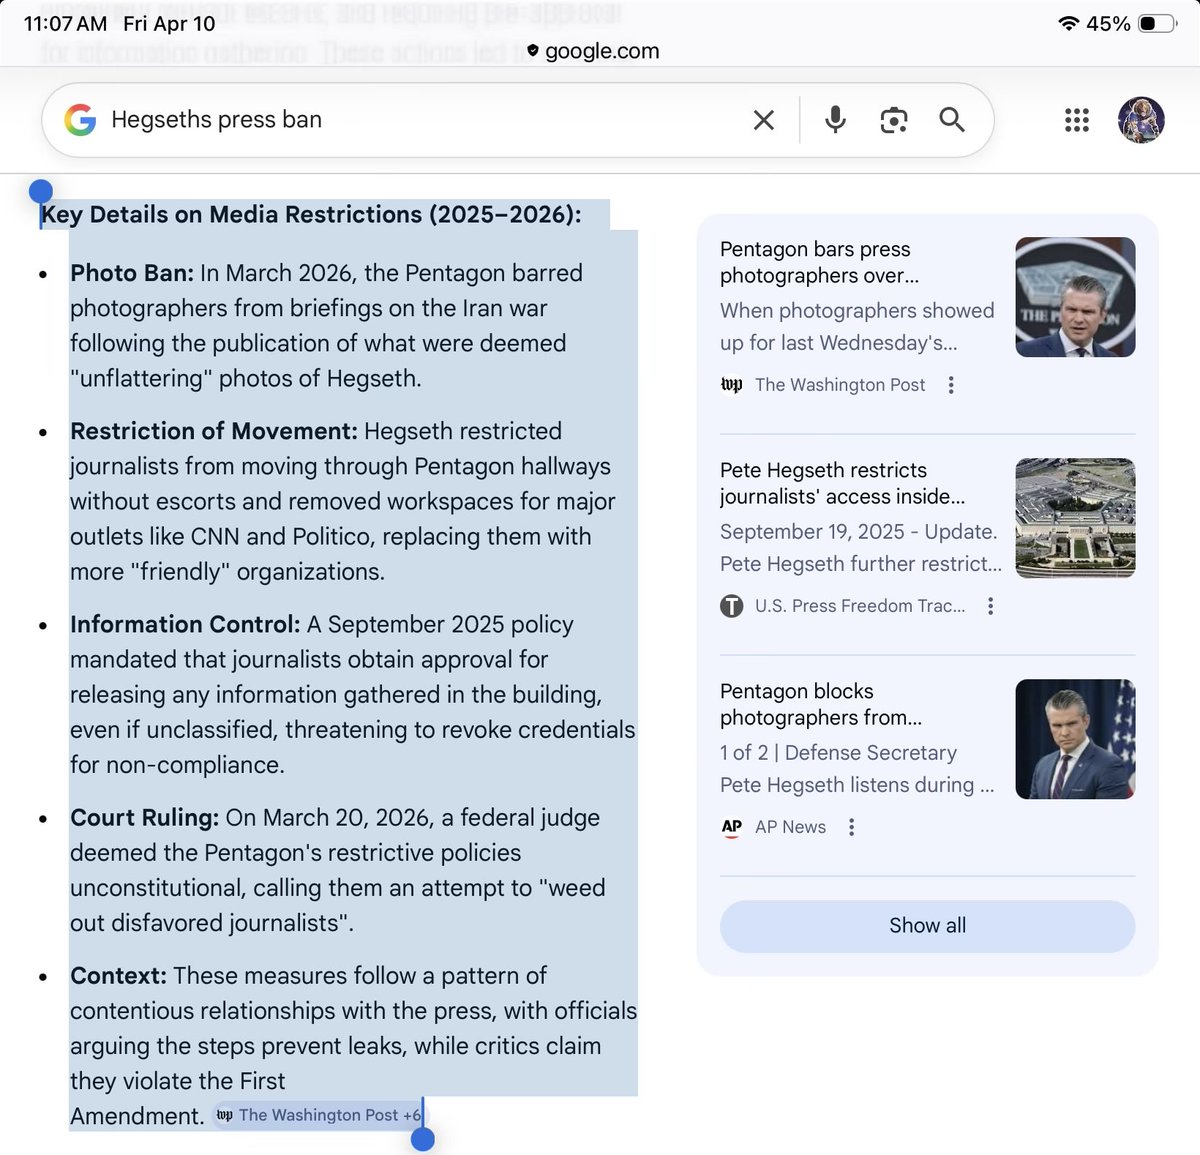Screen dimensions: 1200x1155
Task: Open Google Lens camera search
Action: pyautogui.click(x=894, y=121)
